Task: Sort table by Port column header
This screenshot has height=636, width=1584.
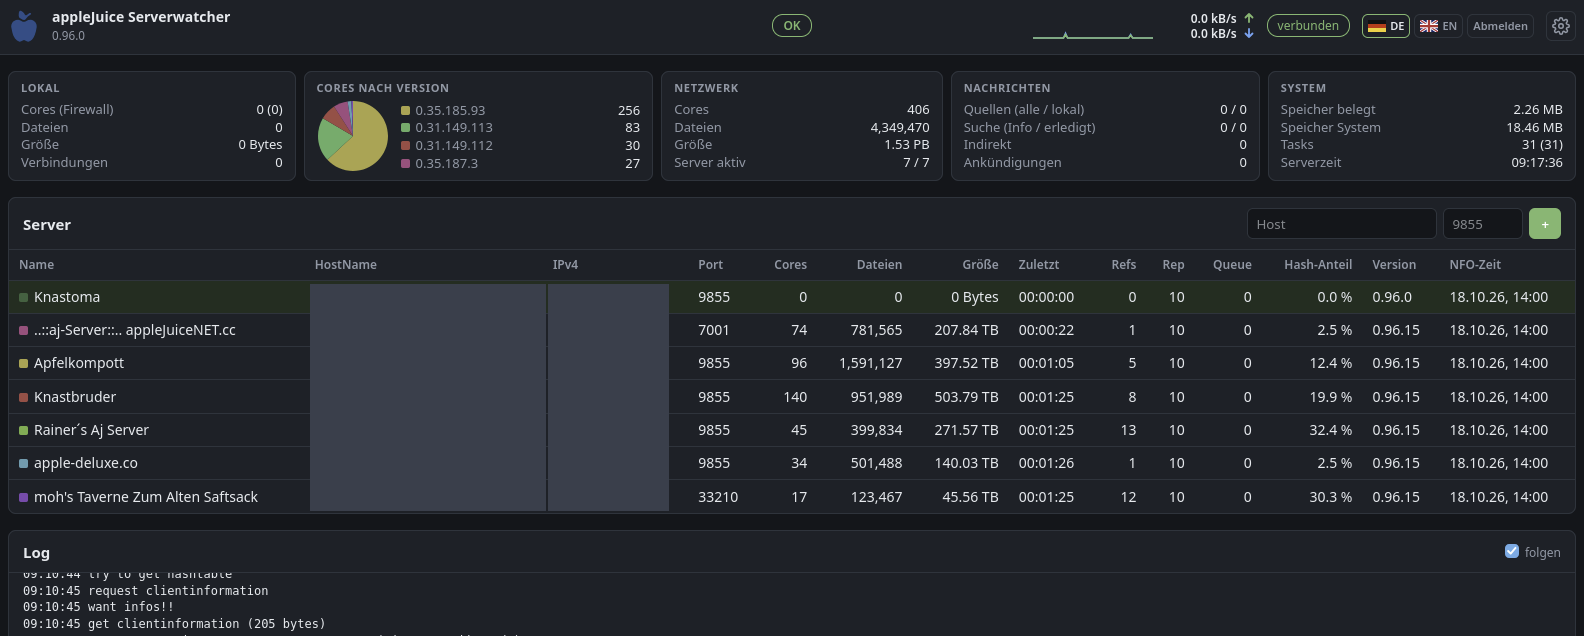Action: pos(710,265)
